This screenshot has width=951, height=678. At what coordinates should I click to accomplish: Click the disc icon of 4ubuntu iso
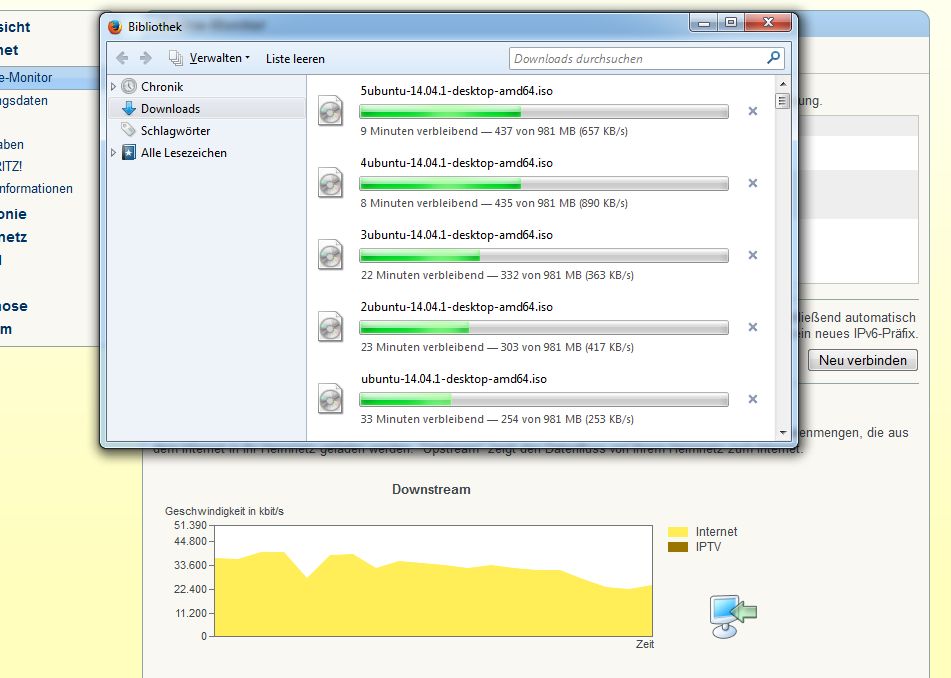pyautogui.click(x=331, y=183)
